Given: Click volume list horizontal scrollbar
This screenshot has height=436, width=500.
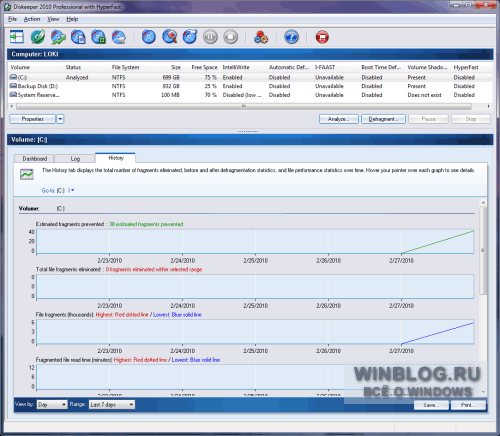Looking at the screenshot, I should click(244, 106).
